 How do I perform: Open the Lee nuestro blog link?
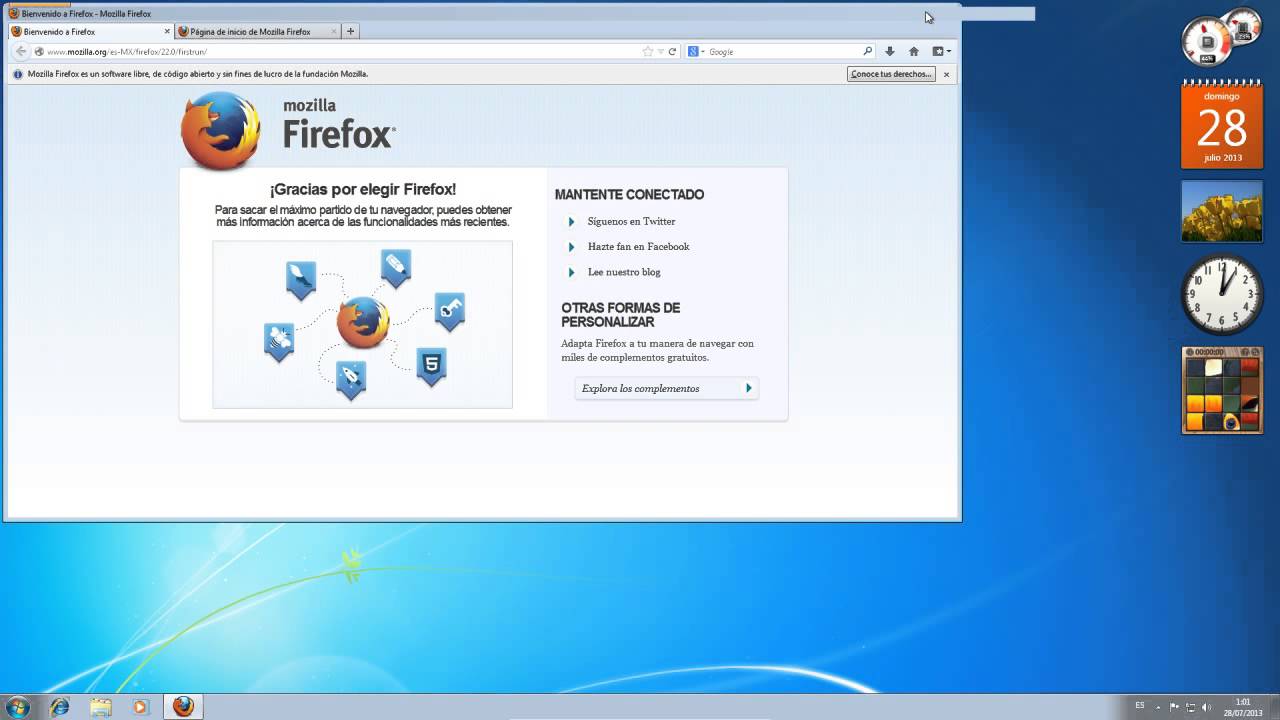point(624,272)
